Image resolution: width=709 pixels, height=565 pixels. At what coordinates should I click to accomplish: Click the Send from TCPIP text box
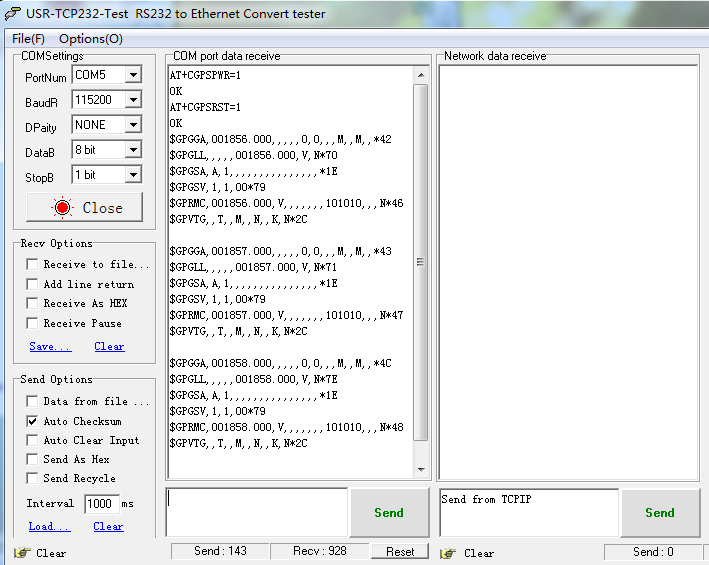[529, 513]
